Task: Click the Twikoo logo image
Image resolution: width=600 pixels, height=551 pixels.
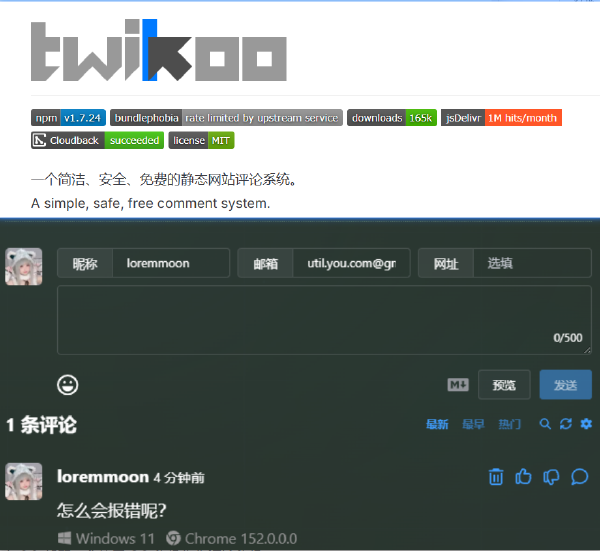Action: [159, 50]
